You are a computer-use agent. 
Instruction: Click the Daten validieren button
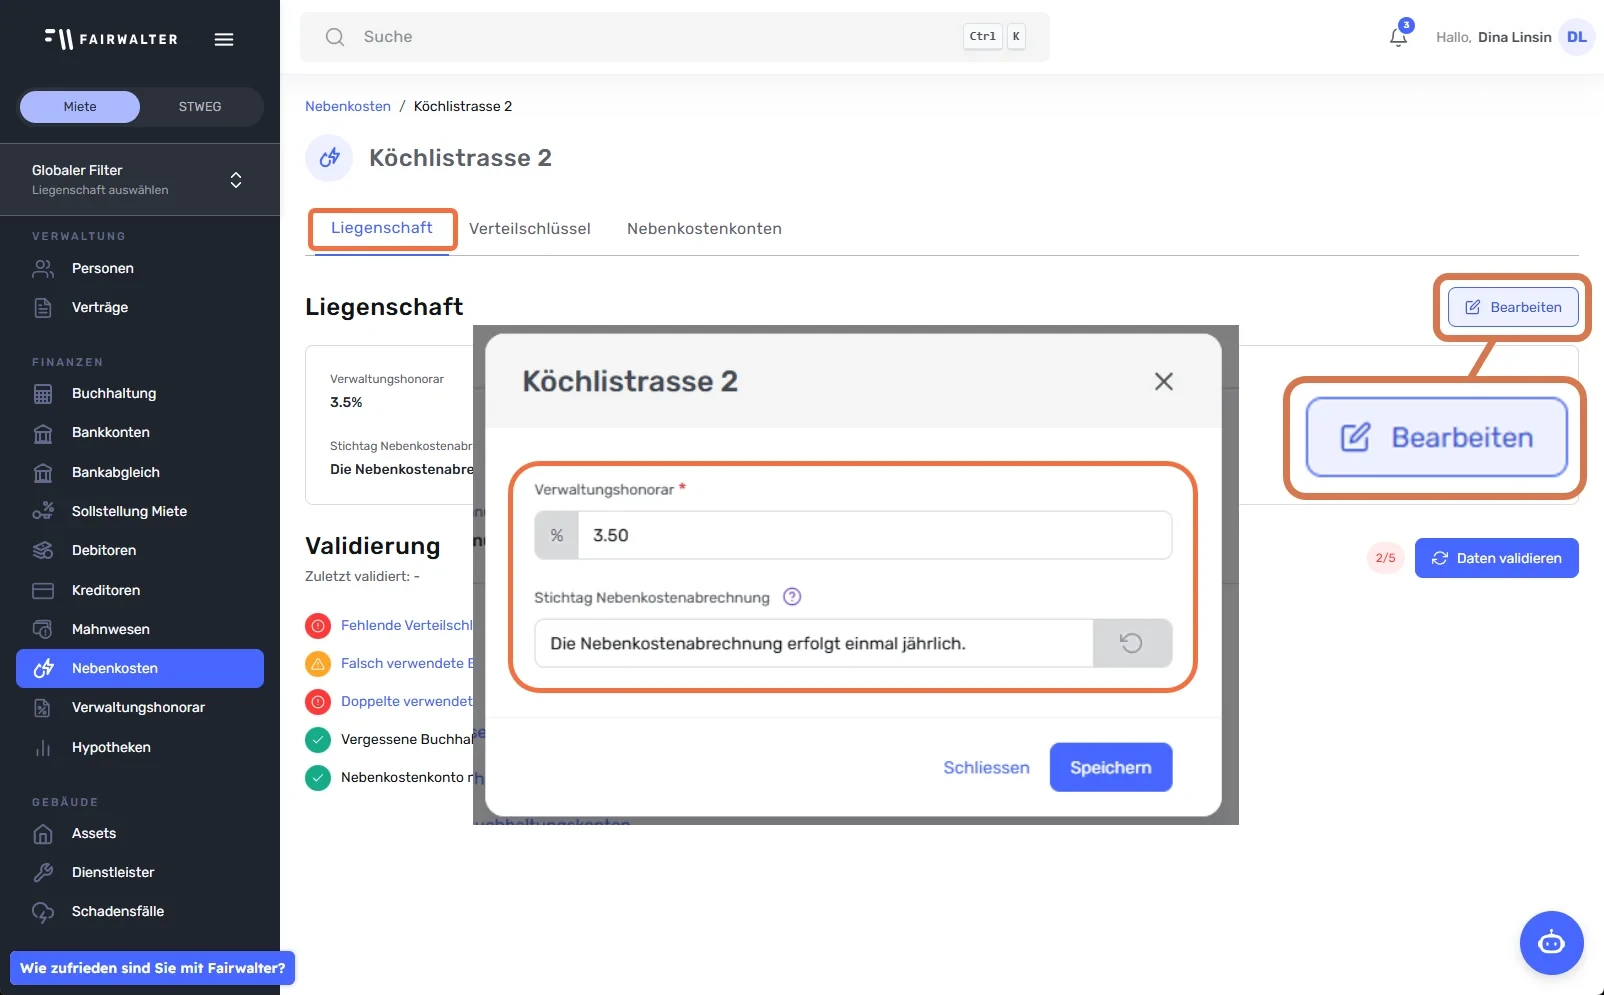coord(1496,558)
